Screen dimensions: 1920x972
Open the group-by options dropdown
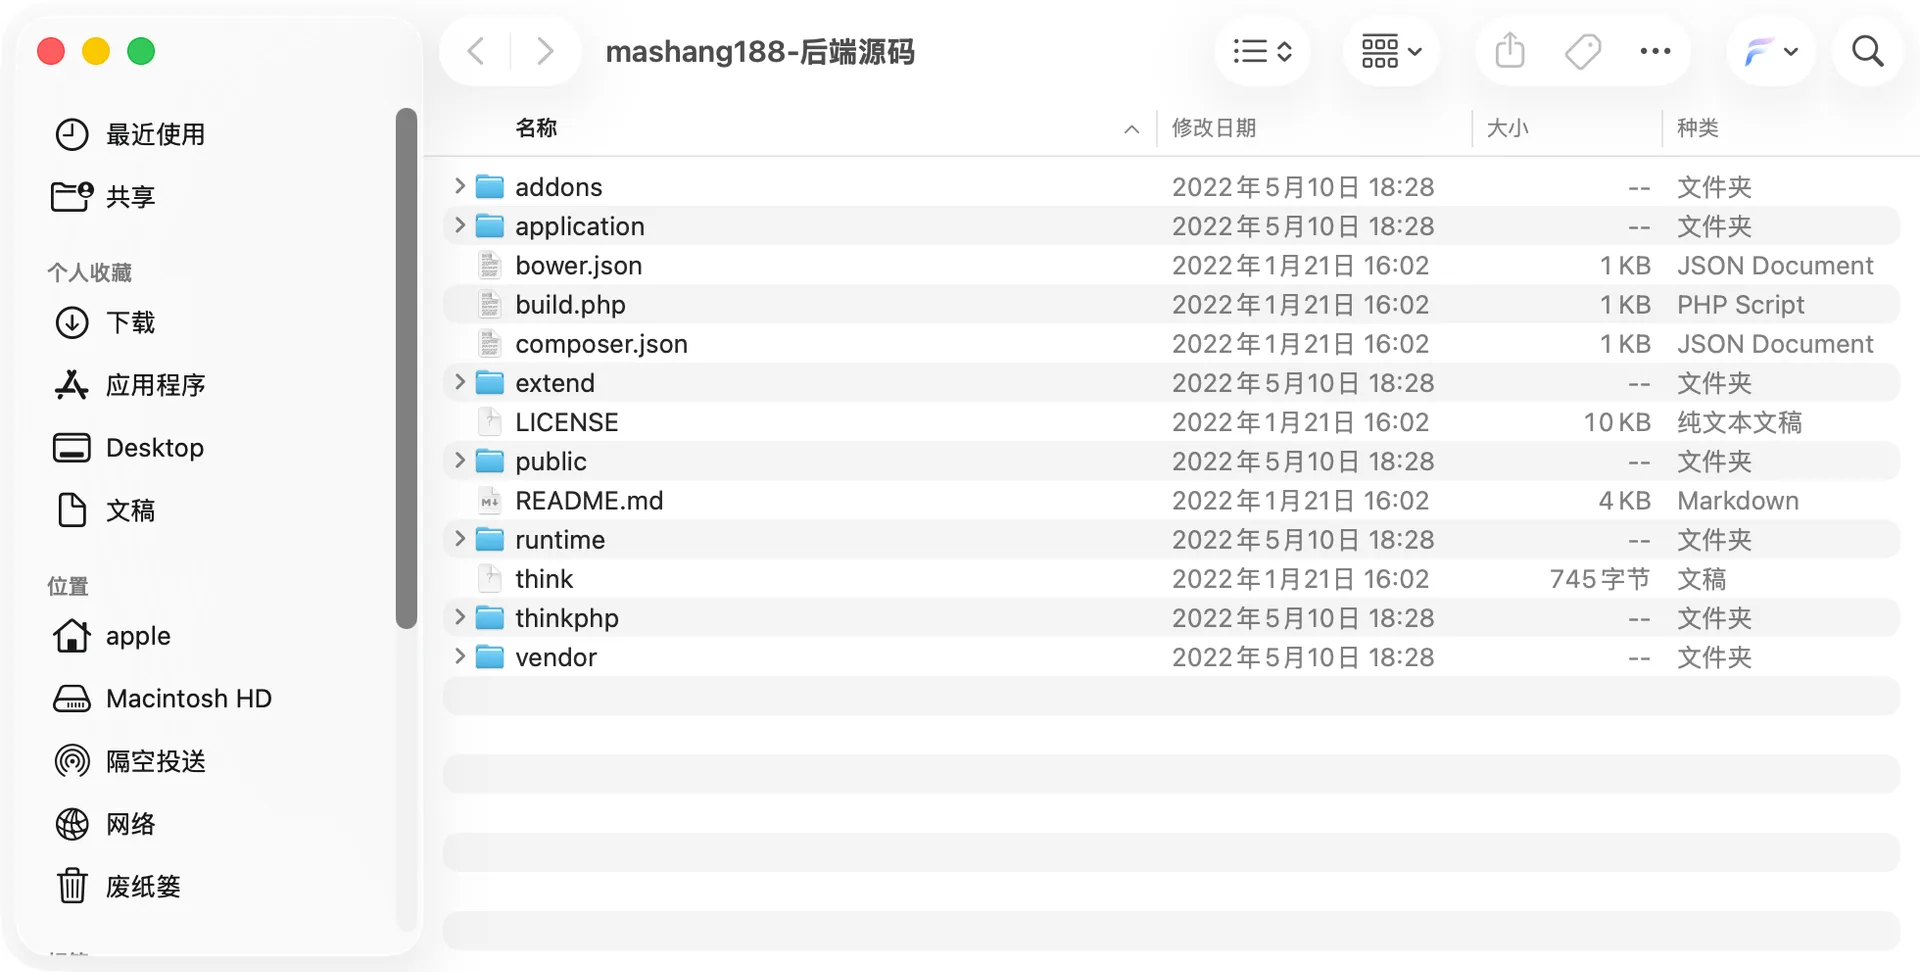(x=1391, y=51)
